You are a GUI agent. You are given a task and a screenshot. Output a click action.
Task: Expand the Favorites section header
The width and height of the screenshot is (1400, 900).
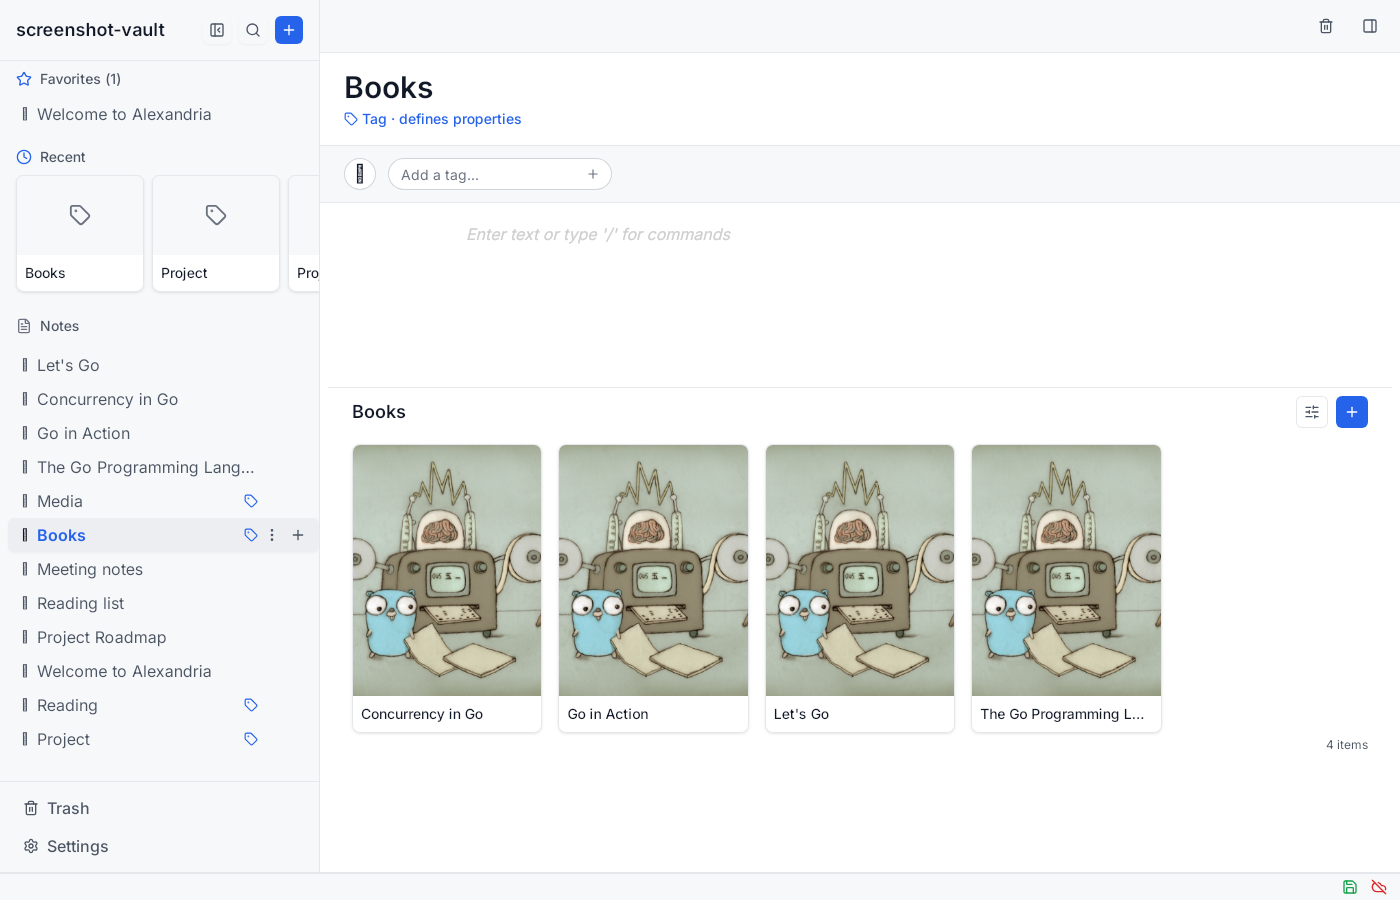coord(69,79)
